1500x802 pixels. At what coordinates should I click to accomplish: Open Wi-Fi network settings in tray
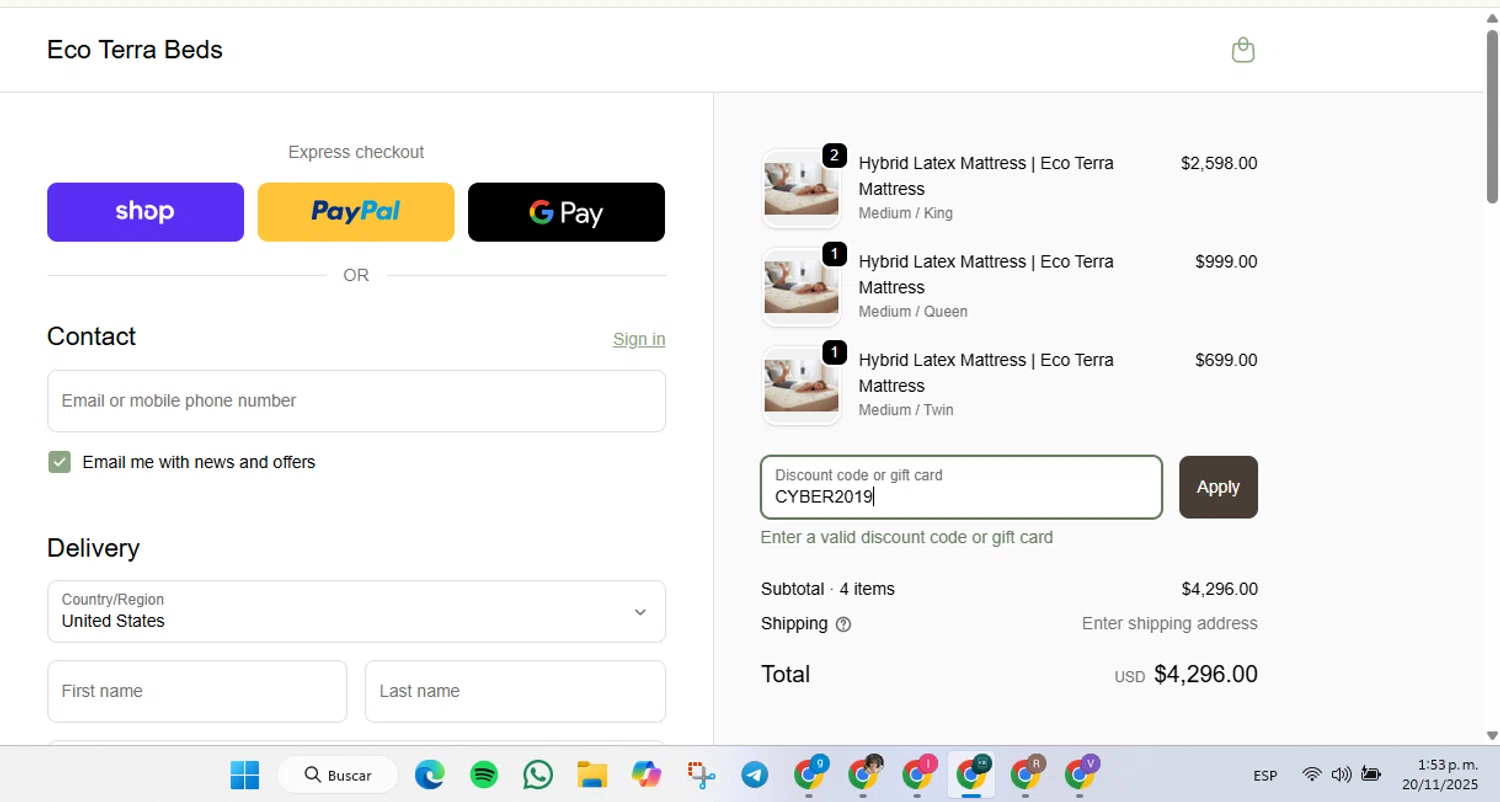(1312, 774)
